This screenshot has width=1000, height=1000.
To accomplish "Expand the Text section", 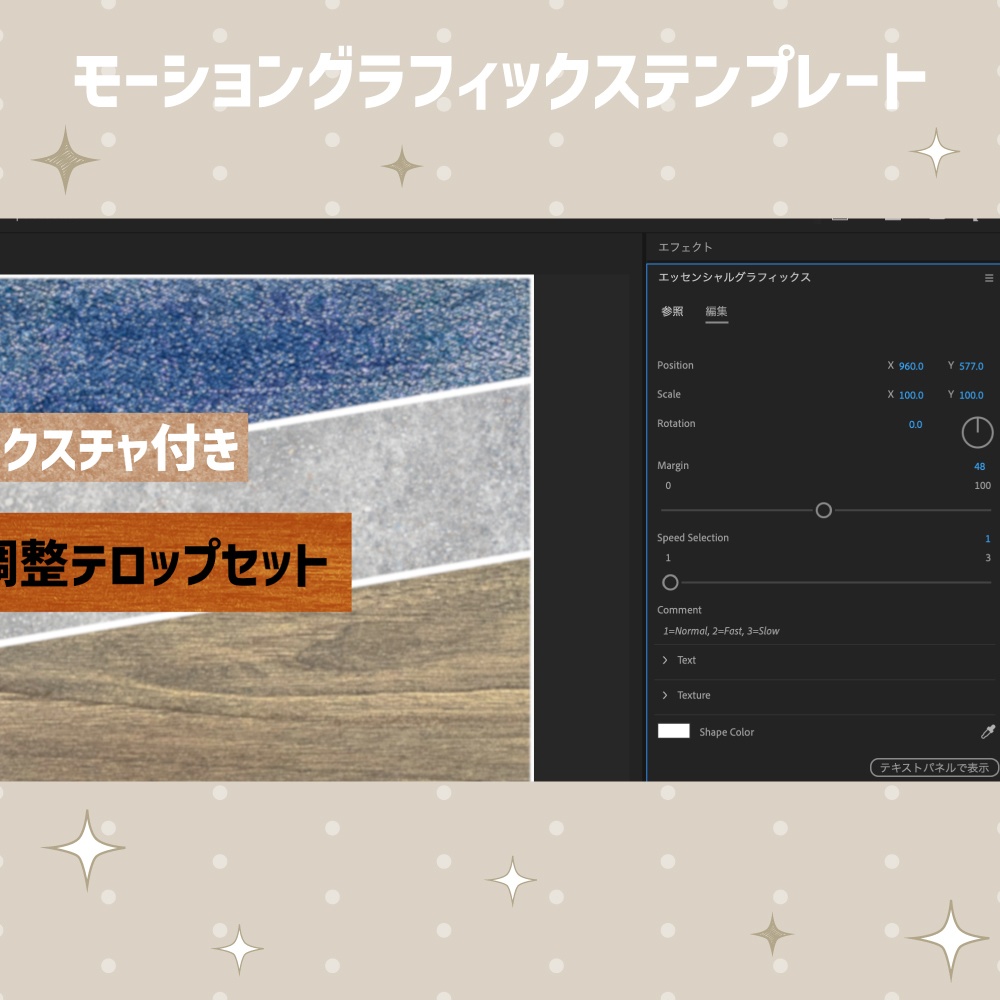I will coord(667,660).
